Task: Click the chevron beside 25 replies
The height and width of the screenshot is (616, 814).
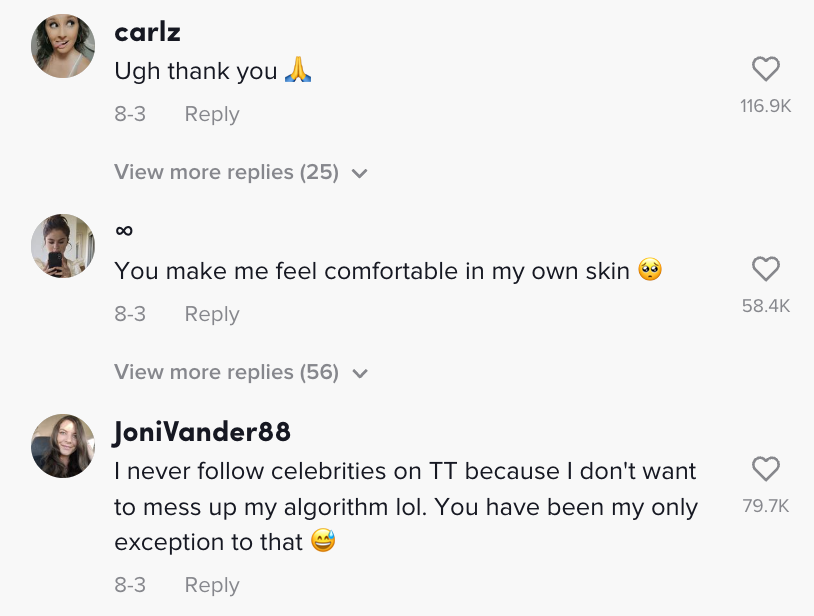Action: (359, 173)
